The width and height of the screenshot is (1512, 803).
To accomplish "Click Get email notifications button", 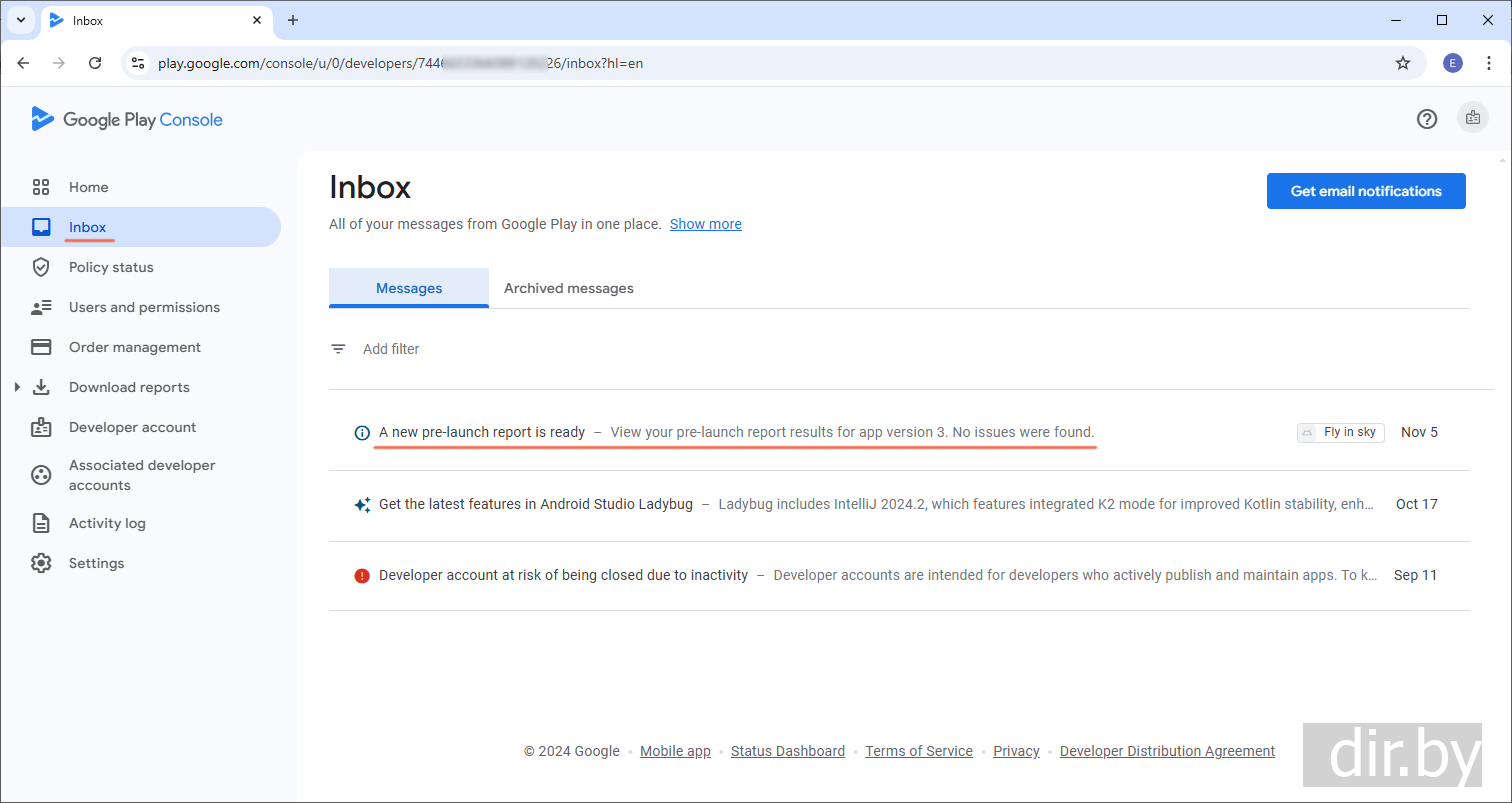I will [x=1365, y=191].
